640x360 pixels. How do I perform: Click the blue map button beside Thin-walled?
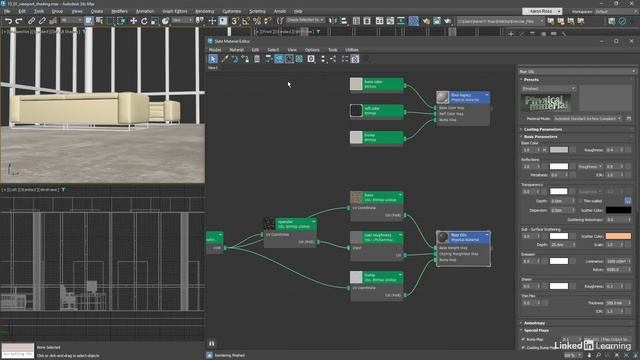[x=628, y=200]
